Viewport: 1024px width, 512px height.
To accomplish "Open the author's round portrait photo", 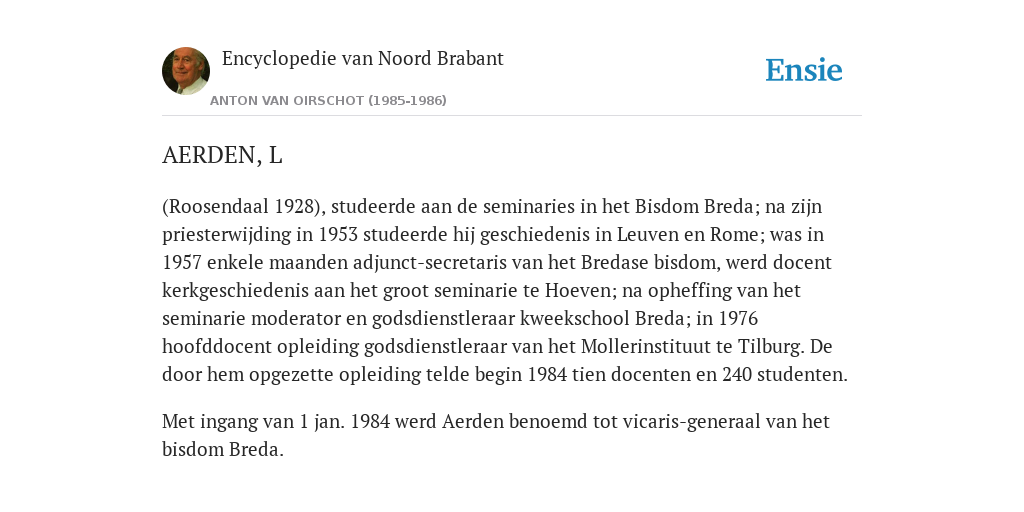I will (x=186, y=71).
